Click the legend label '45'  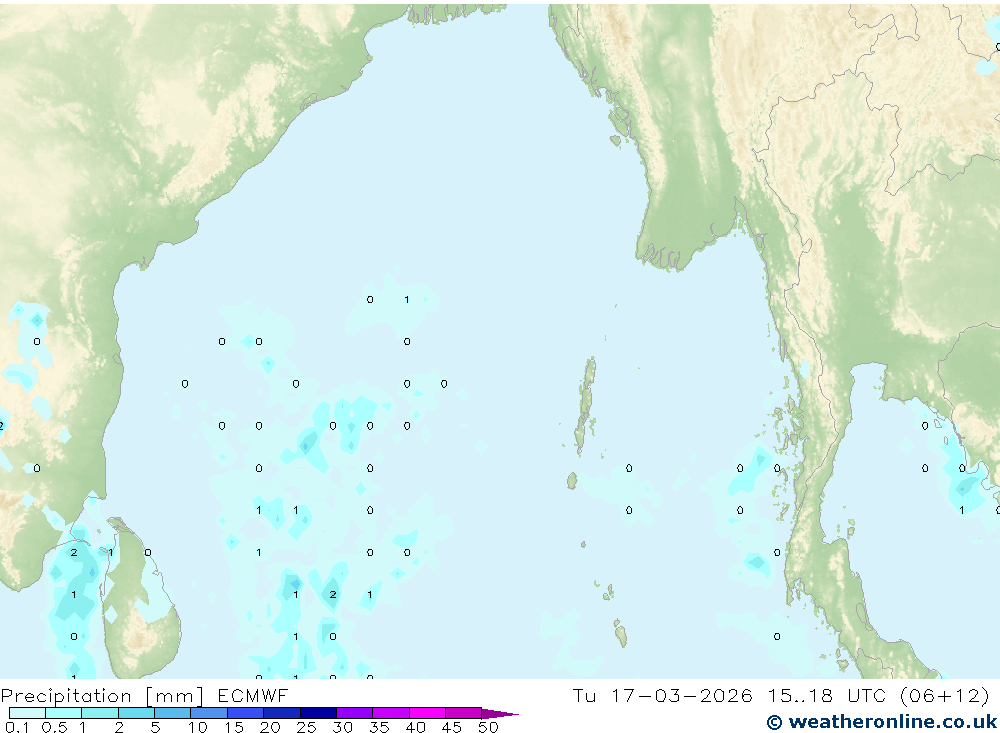pyautogui.click(x=452, y=727)
